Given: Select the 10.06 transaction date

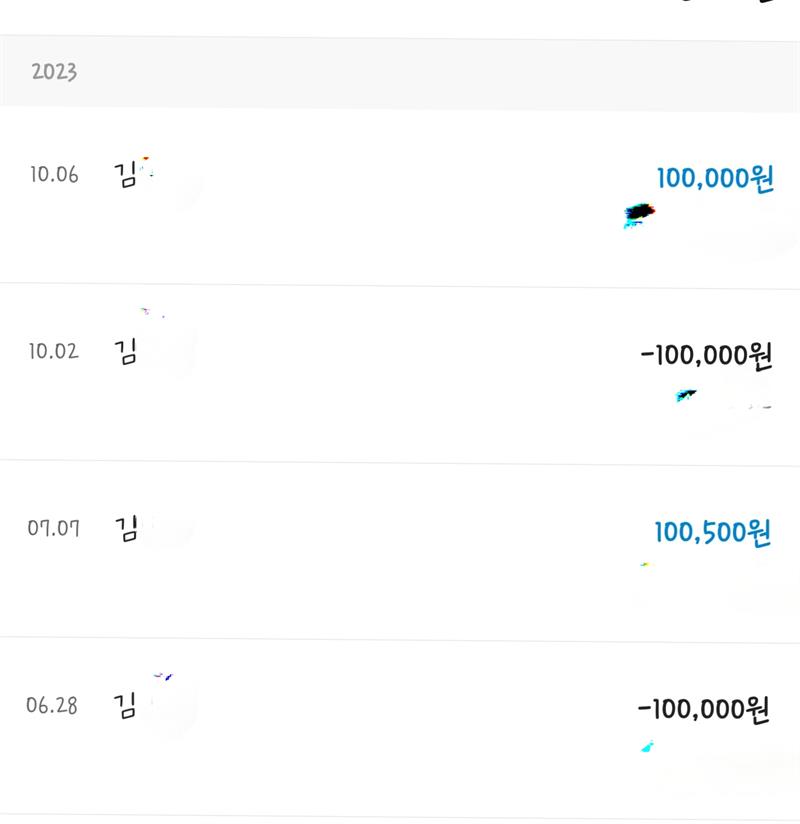Looking at the screenshot, I should (x=54, y=176).
